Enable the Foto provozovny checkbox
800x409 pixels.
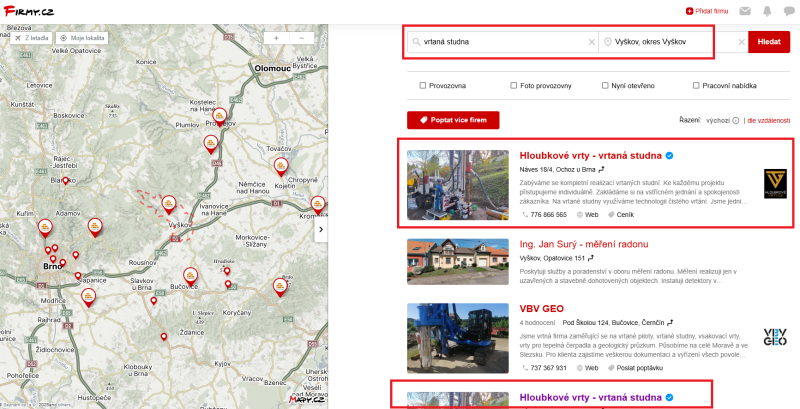coord(514,86)
